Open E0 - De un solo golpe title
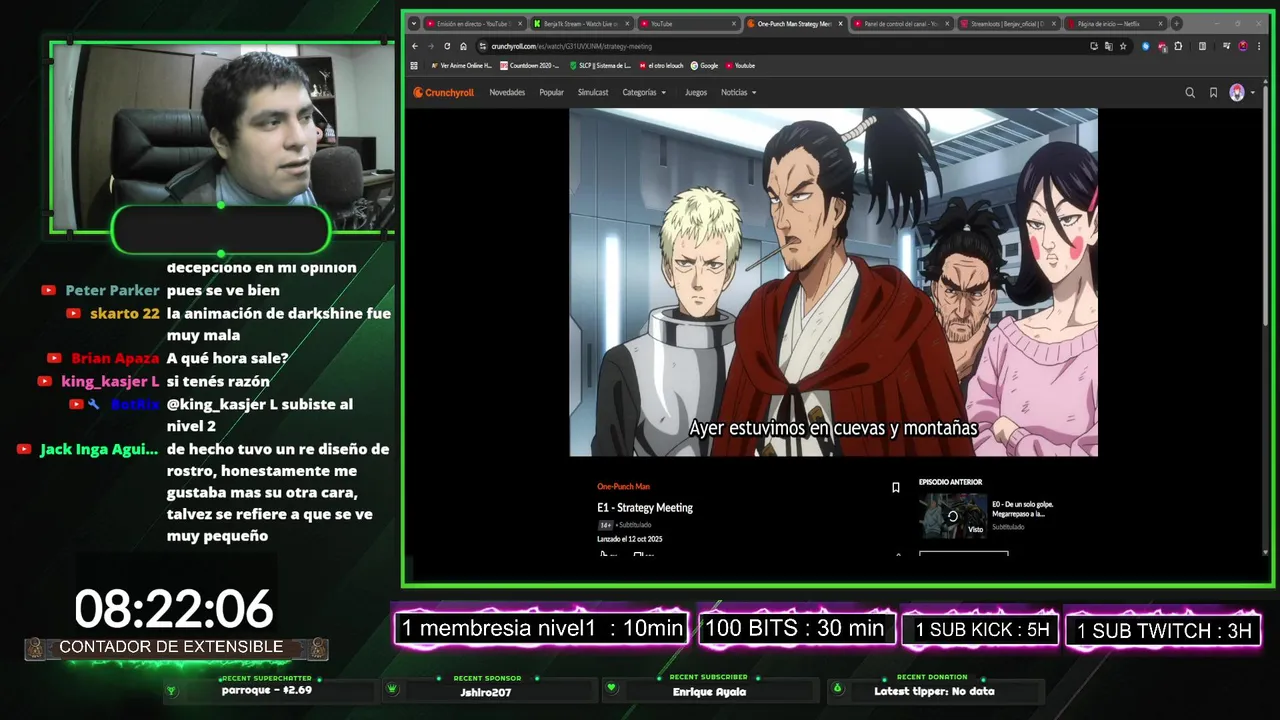1280x720 pixels. click(x=1023, y=509)
